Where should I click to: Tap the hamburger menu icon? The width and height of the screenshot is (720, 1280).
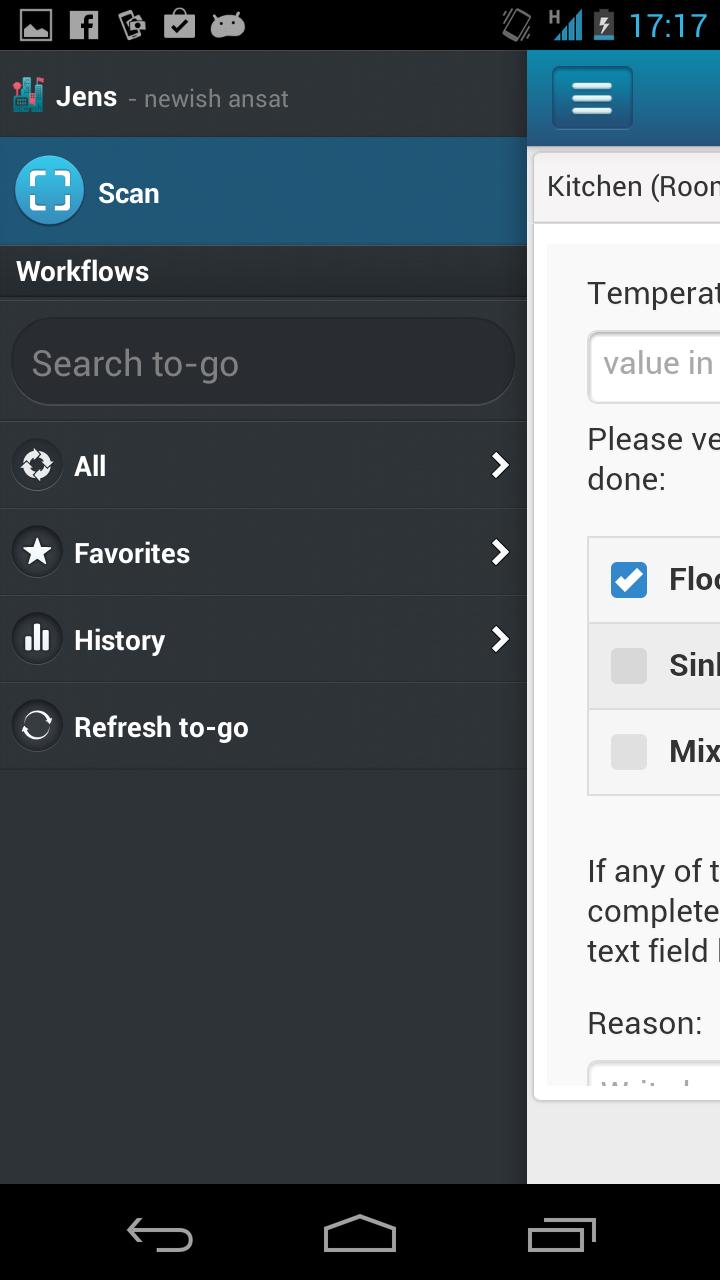[x=591, y=97]
